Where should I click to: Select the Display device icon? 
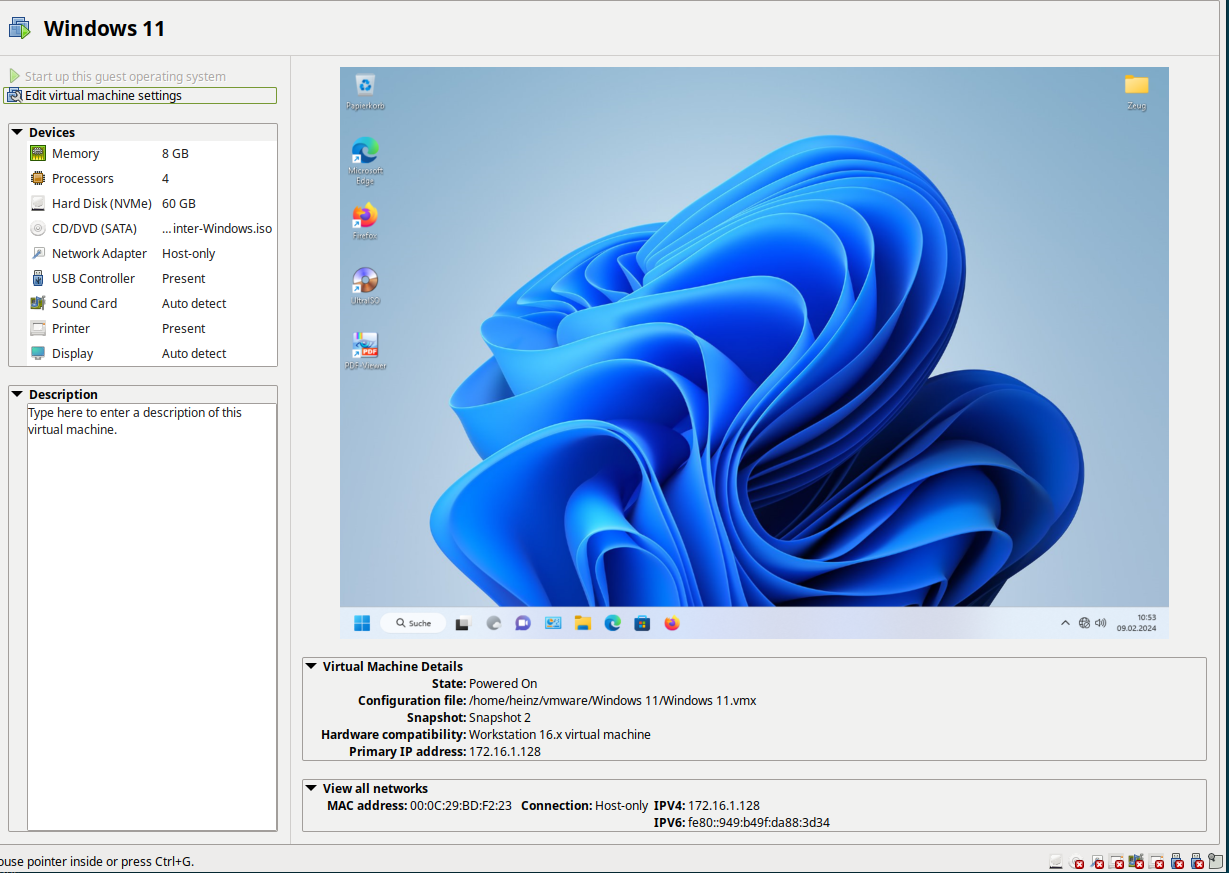(x=38, y=353)
